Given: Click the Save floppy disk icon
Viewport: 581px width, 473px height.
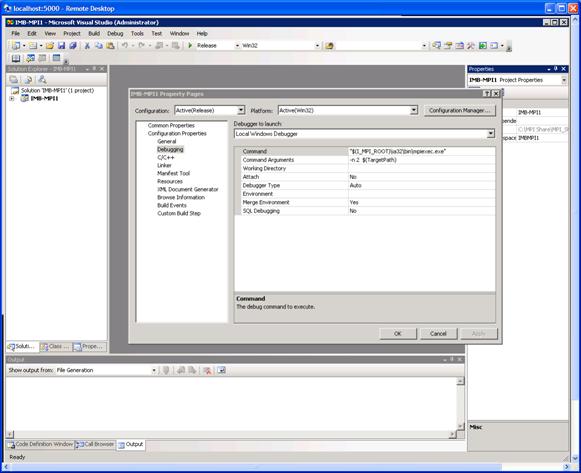Looking at the screenshot, I should pyautogui.click(x=62, y=46).
